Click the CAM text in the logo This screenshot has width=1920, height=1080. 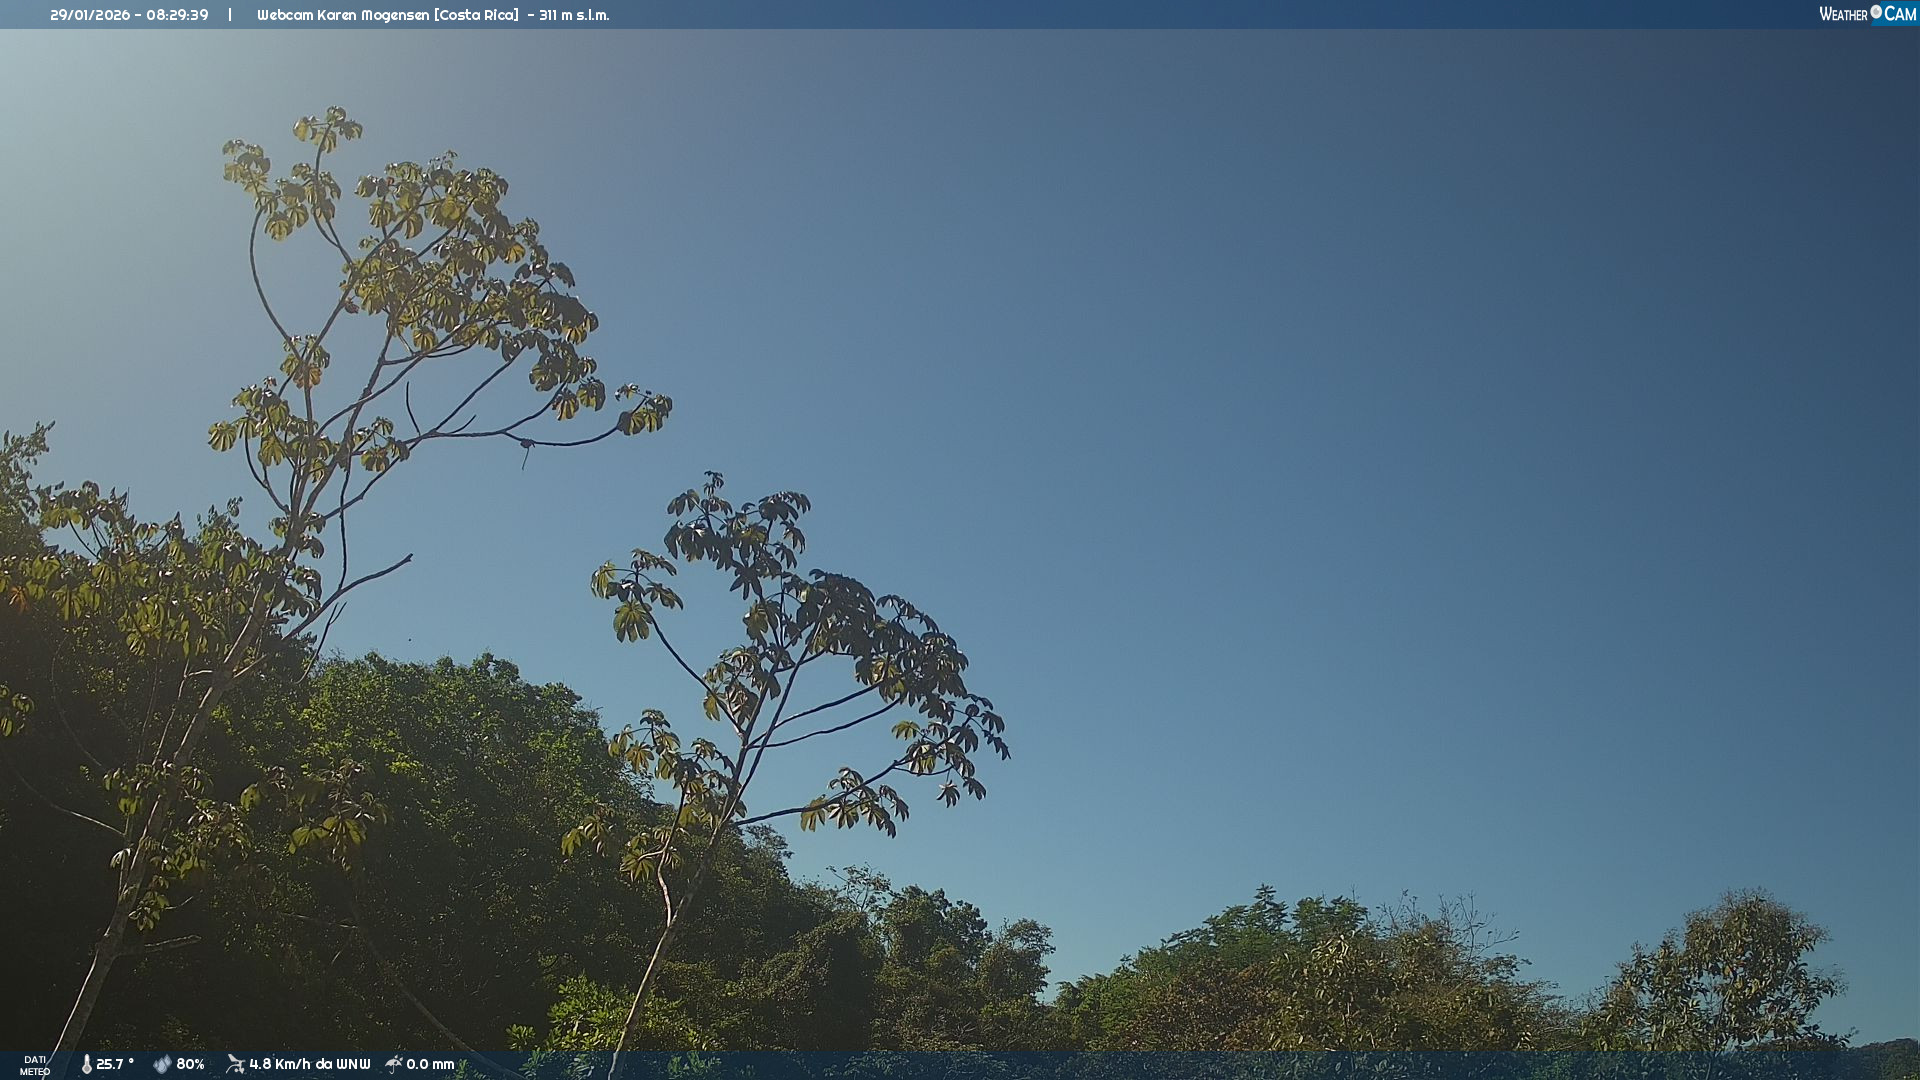[1900, 14]
